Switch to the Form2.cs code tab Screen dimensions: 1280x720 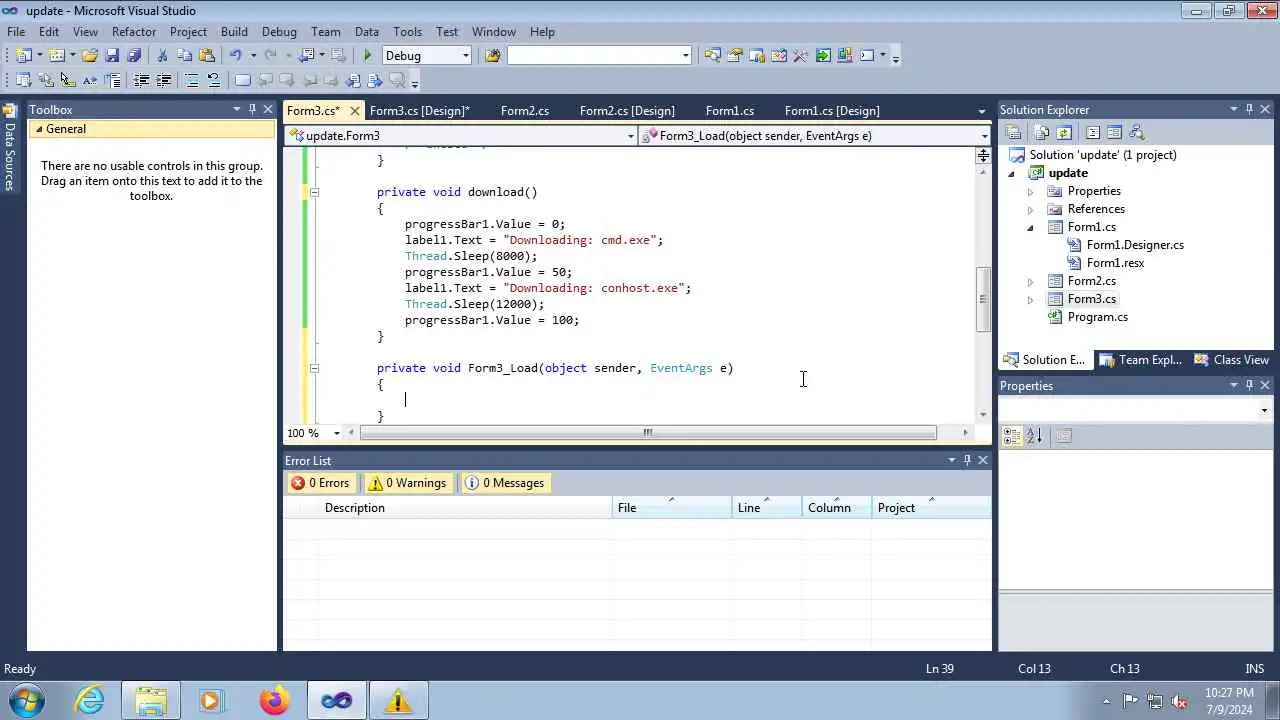pyautogui.click(x=525, y=110)
